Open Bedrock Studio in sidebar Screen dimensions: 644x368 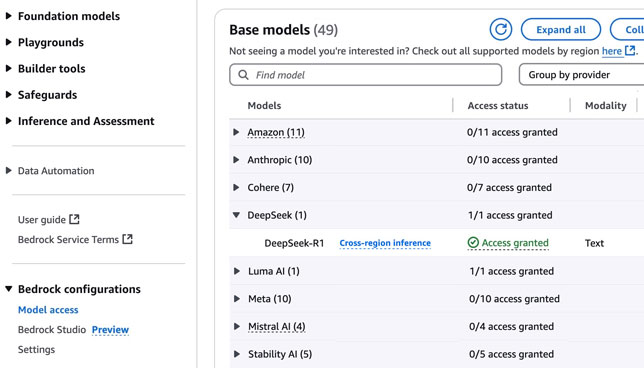pos(52,329)
